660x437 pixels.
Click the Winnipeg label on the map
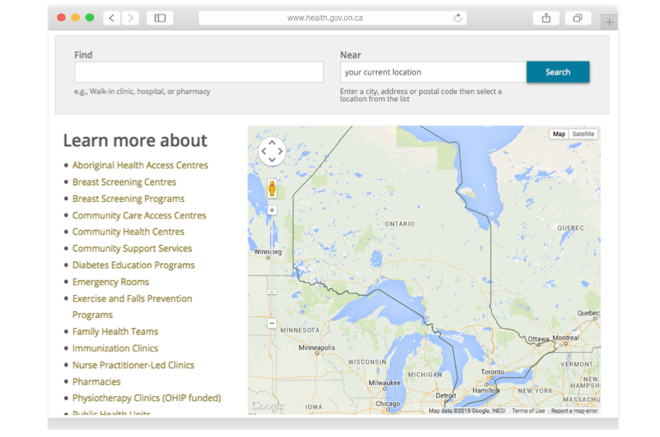point(268,252)
